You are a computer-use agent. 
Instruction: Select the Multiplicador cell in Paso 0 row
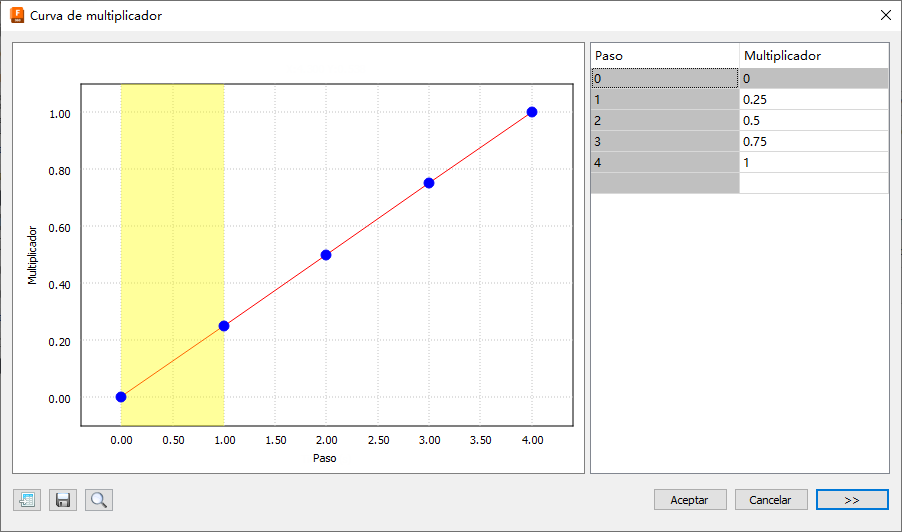(814, 78)
